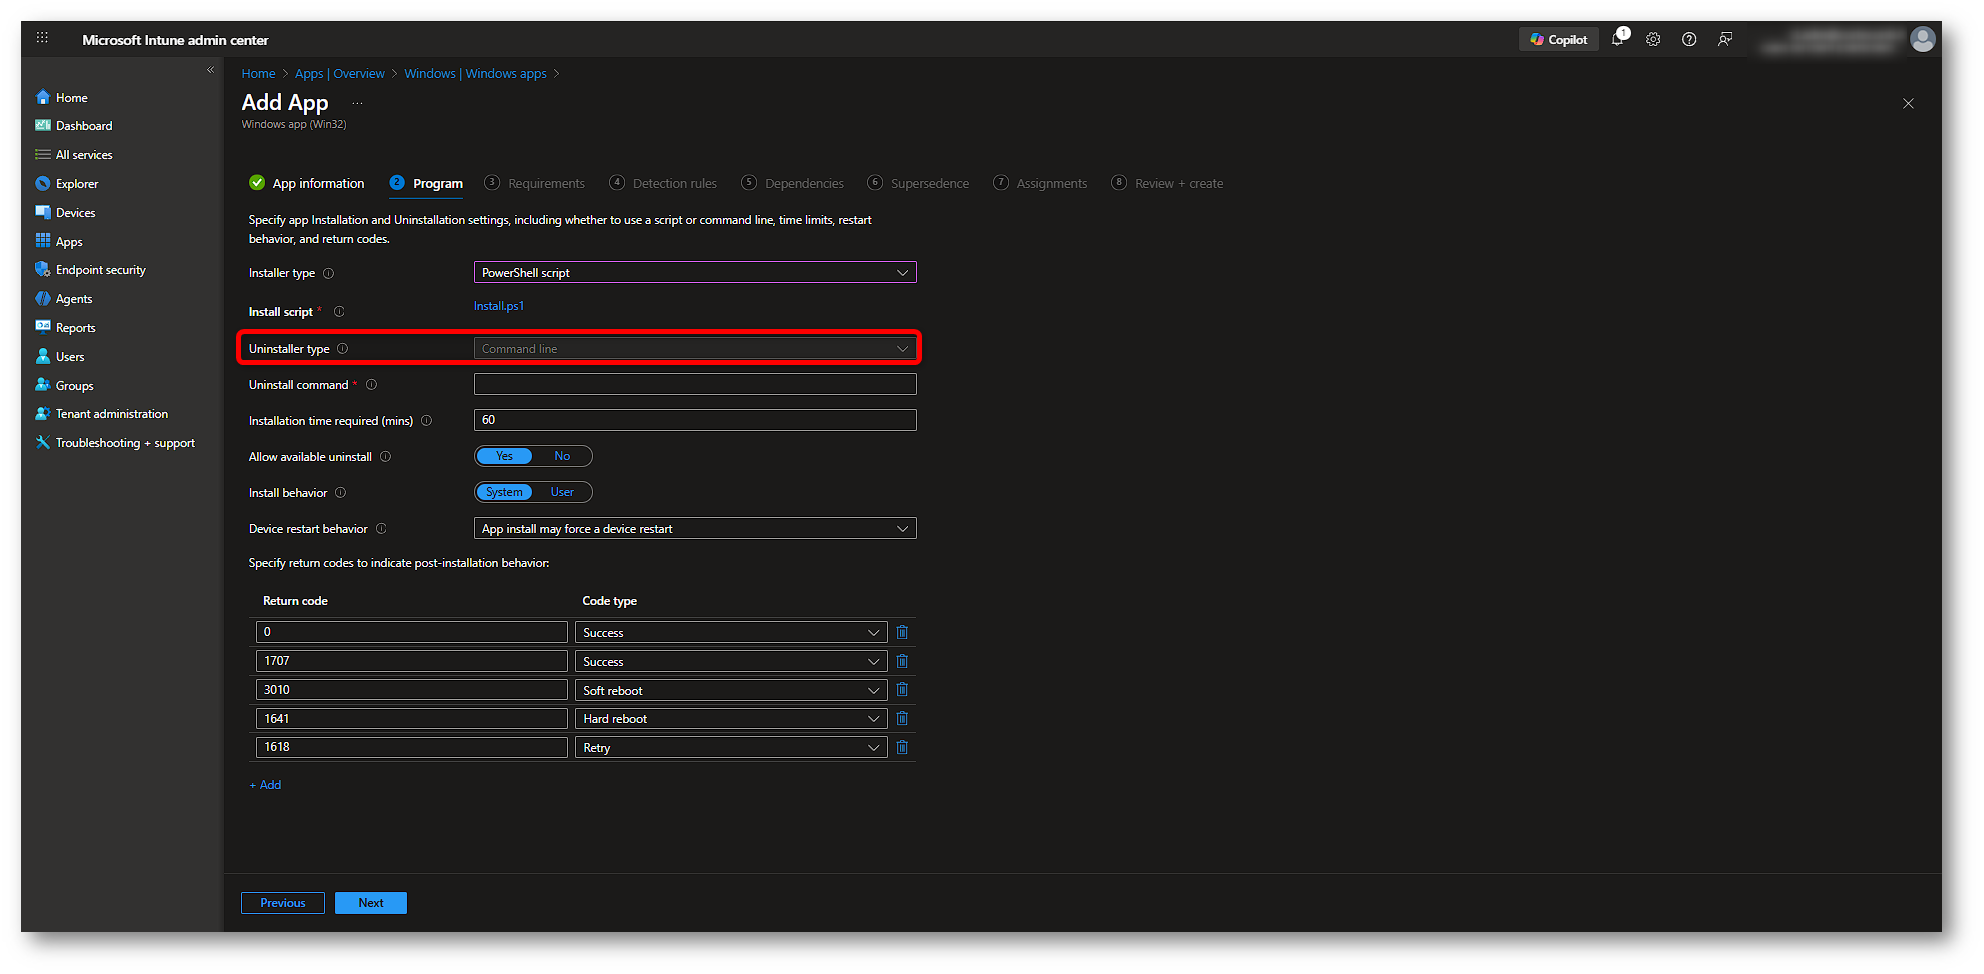Set Allow available uninstall to No
The width and height of the screenshot is (1984, 974).
click(562, 456)
